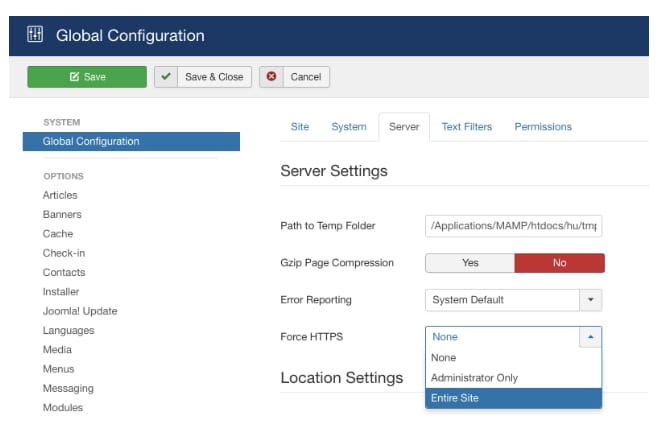
Task: Open Languages options in sidebar
Action: point(68,330)
